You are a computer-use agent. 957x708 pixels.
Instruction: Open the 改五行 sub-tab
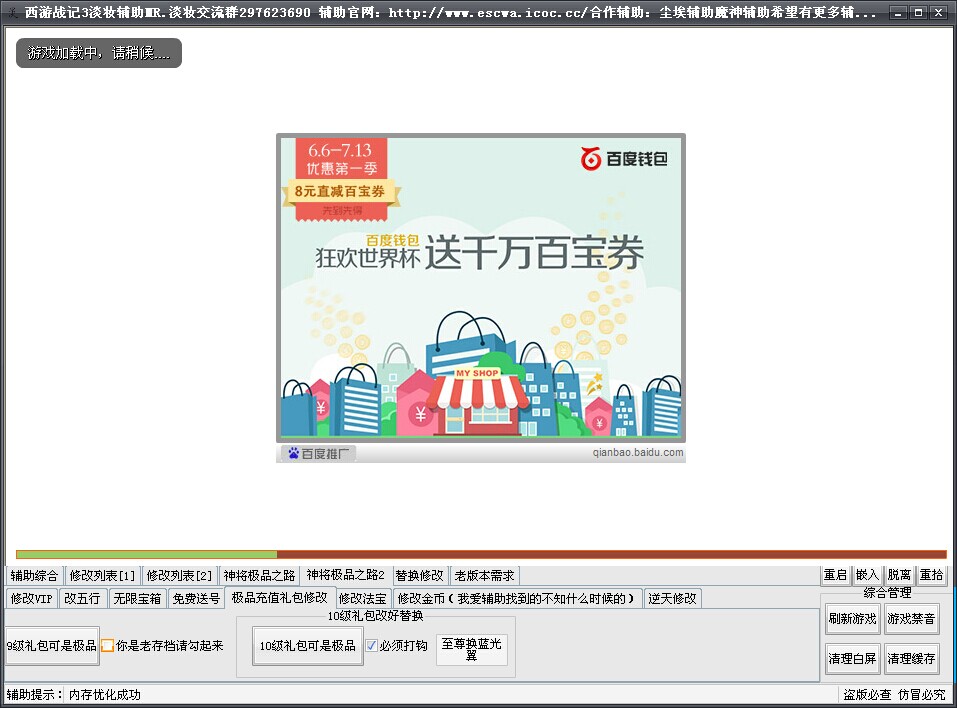[82, 598]
